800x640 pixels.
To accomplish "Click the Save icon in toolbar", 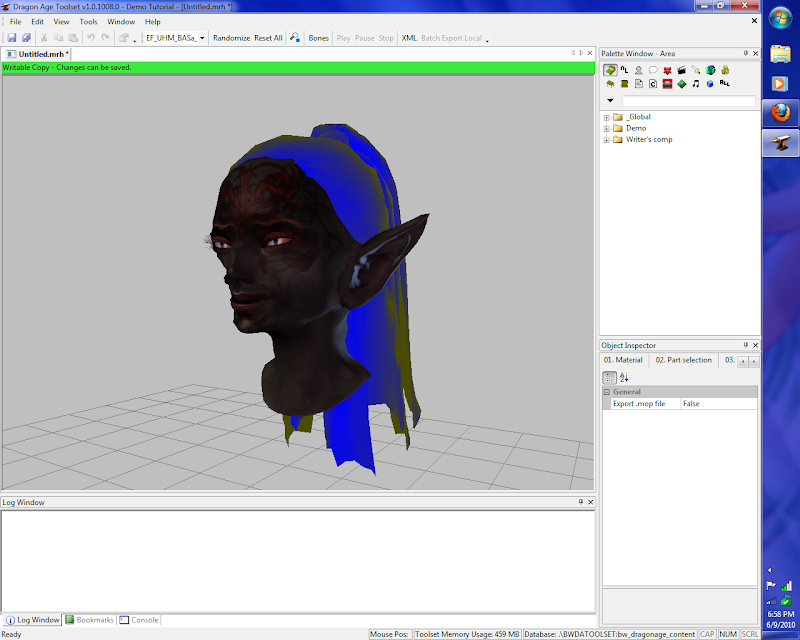I will [12, 38].
